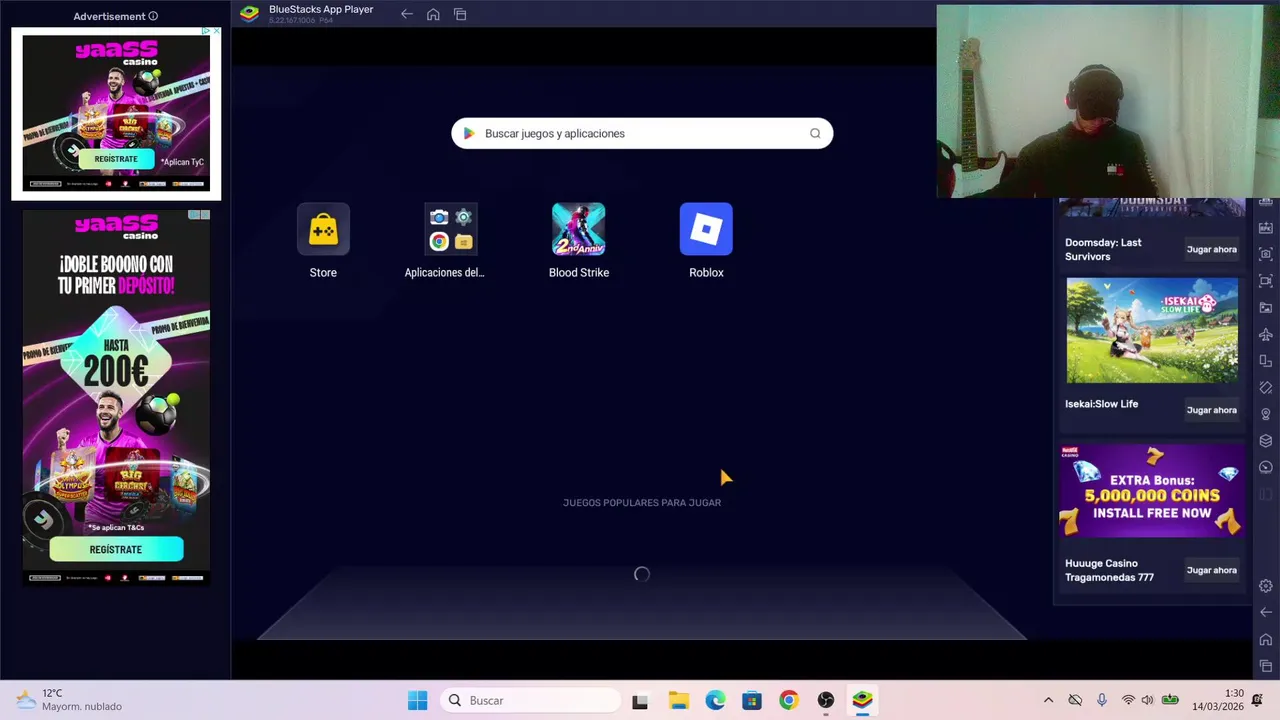The image size is (1280, 720).
Task: Open Google Chrome from the taskbar
Action: (789, 700)
